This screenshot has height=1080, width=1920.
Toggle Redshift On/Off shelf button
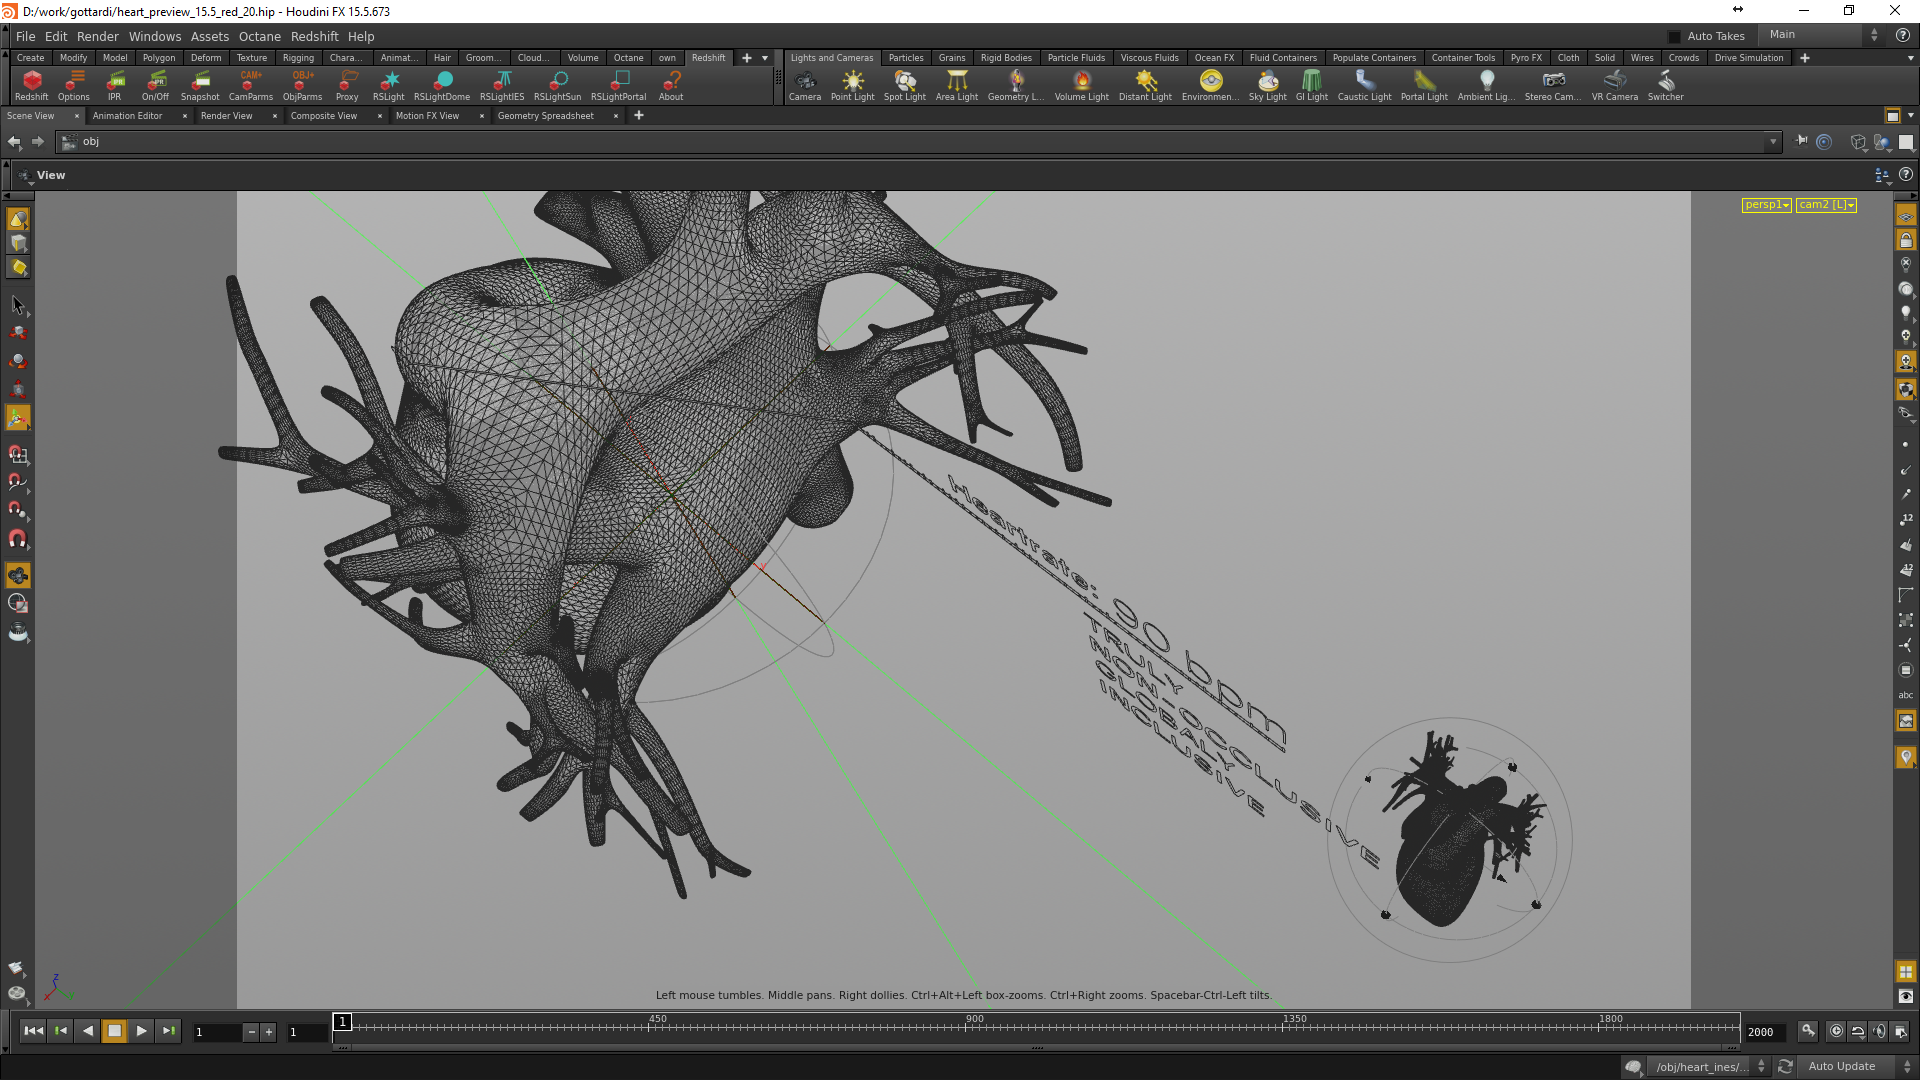point(155,85)
